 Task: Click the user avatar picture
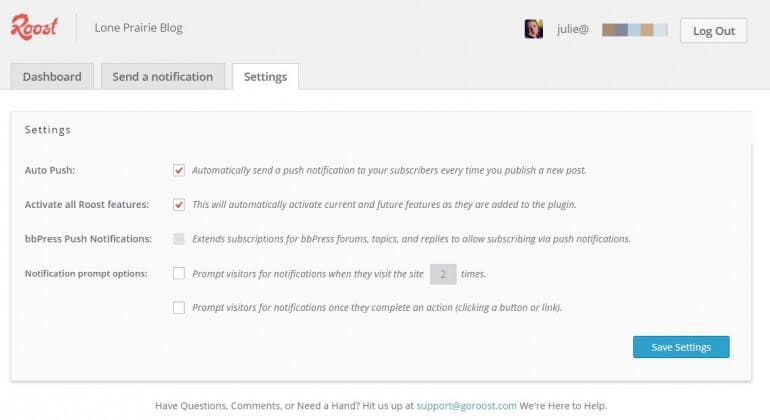pos(533,29)
